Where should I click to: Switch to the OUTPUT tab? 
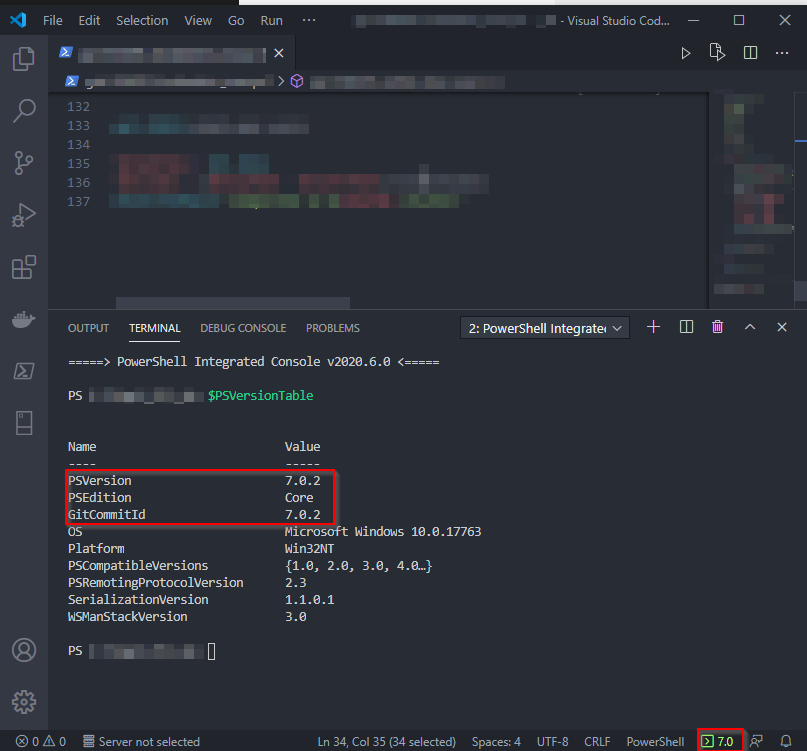coord(89,328)
